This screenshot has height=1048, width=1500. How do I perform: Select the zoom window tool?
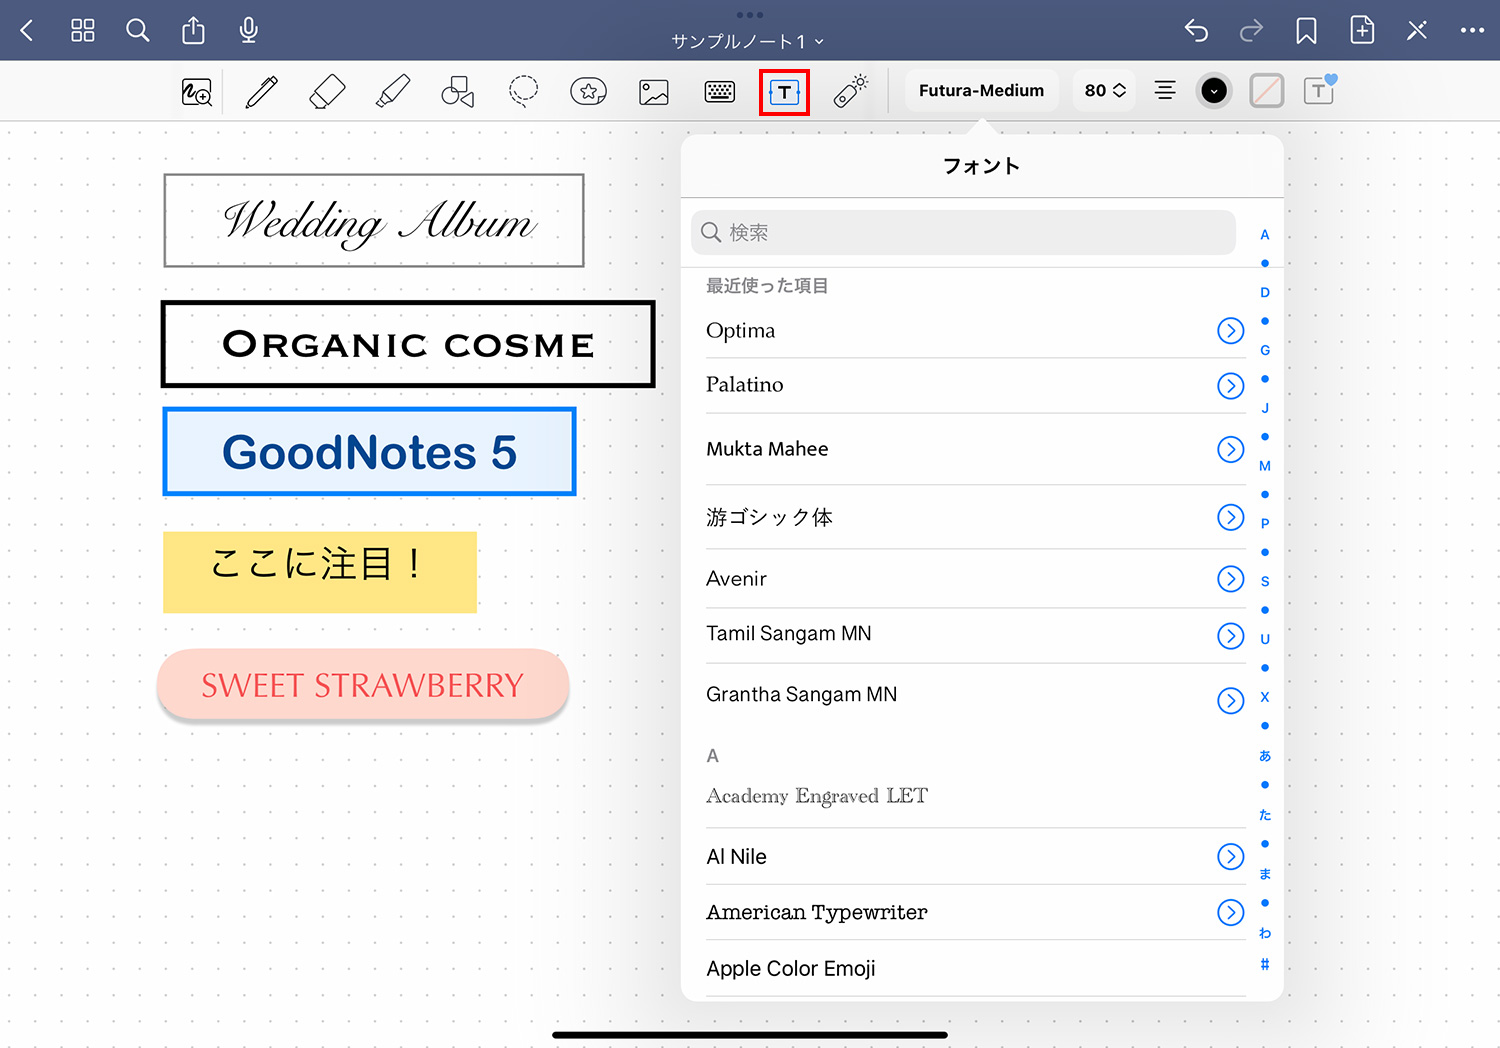click(197, 92)
